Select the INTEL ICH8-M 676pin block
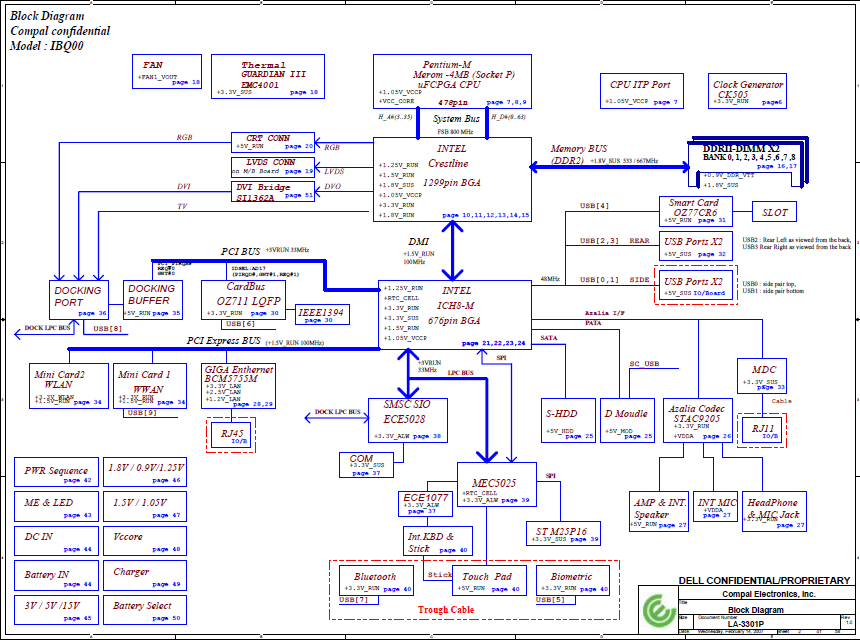The image size is (860, 640). pyautogui.click(x=457, y=305)
